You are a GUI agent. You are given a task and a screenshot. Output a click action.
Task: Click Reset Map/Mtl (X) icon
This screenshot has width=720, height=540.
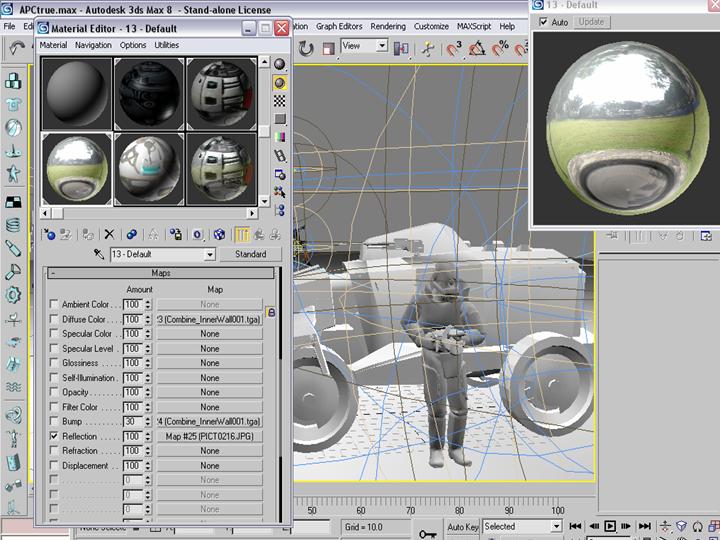[109, 234]
